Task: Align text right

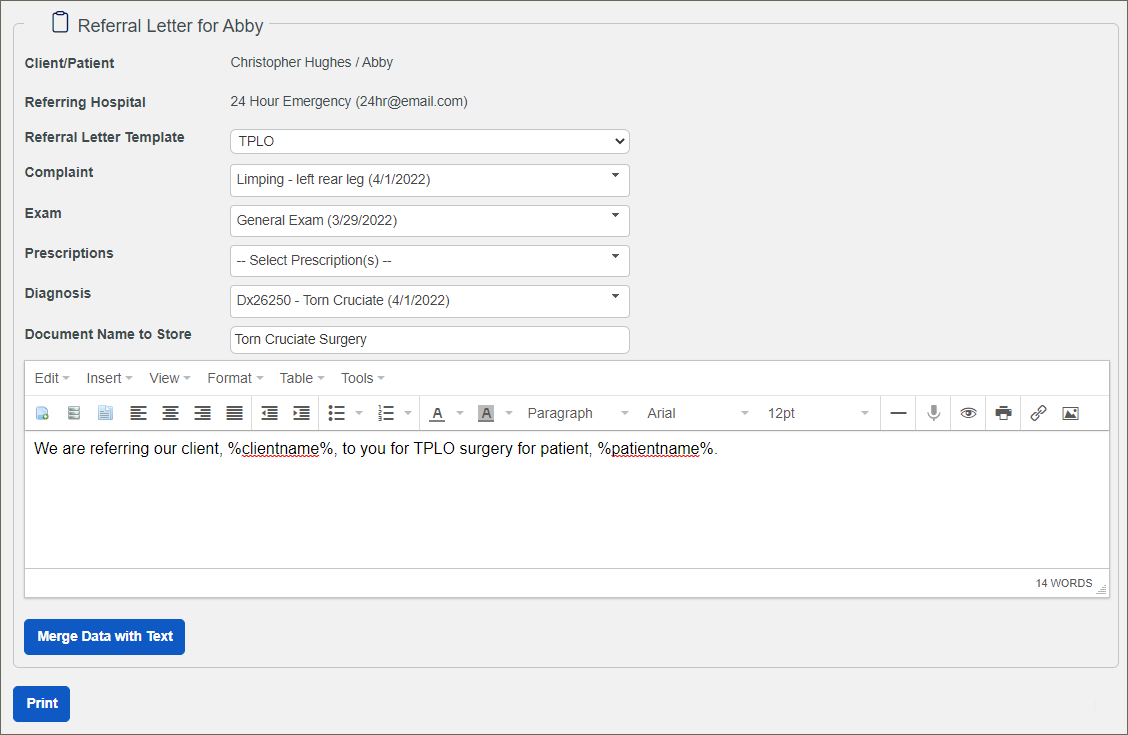Action: click(x=203, y=414)
